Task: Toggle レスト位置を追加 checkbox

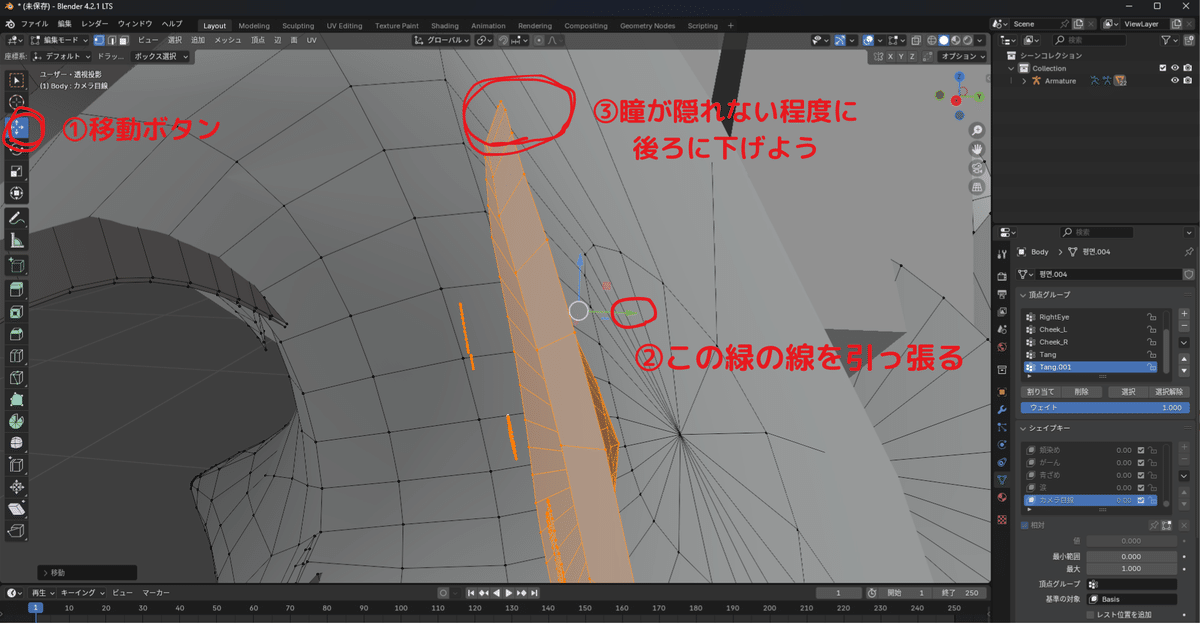Action: (x=1092, y=614)
